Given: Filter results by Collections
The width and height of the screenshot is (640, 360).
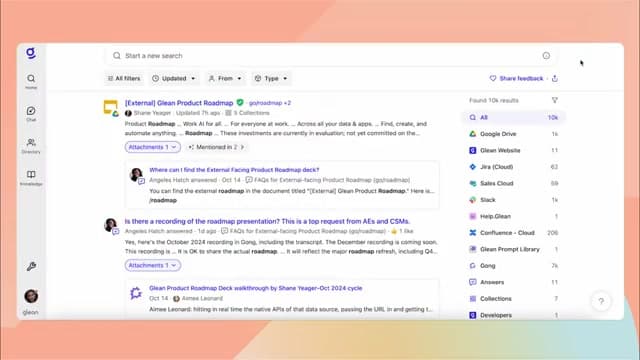Looking at the screenshot, I should (513, 299).
